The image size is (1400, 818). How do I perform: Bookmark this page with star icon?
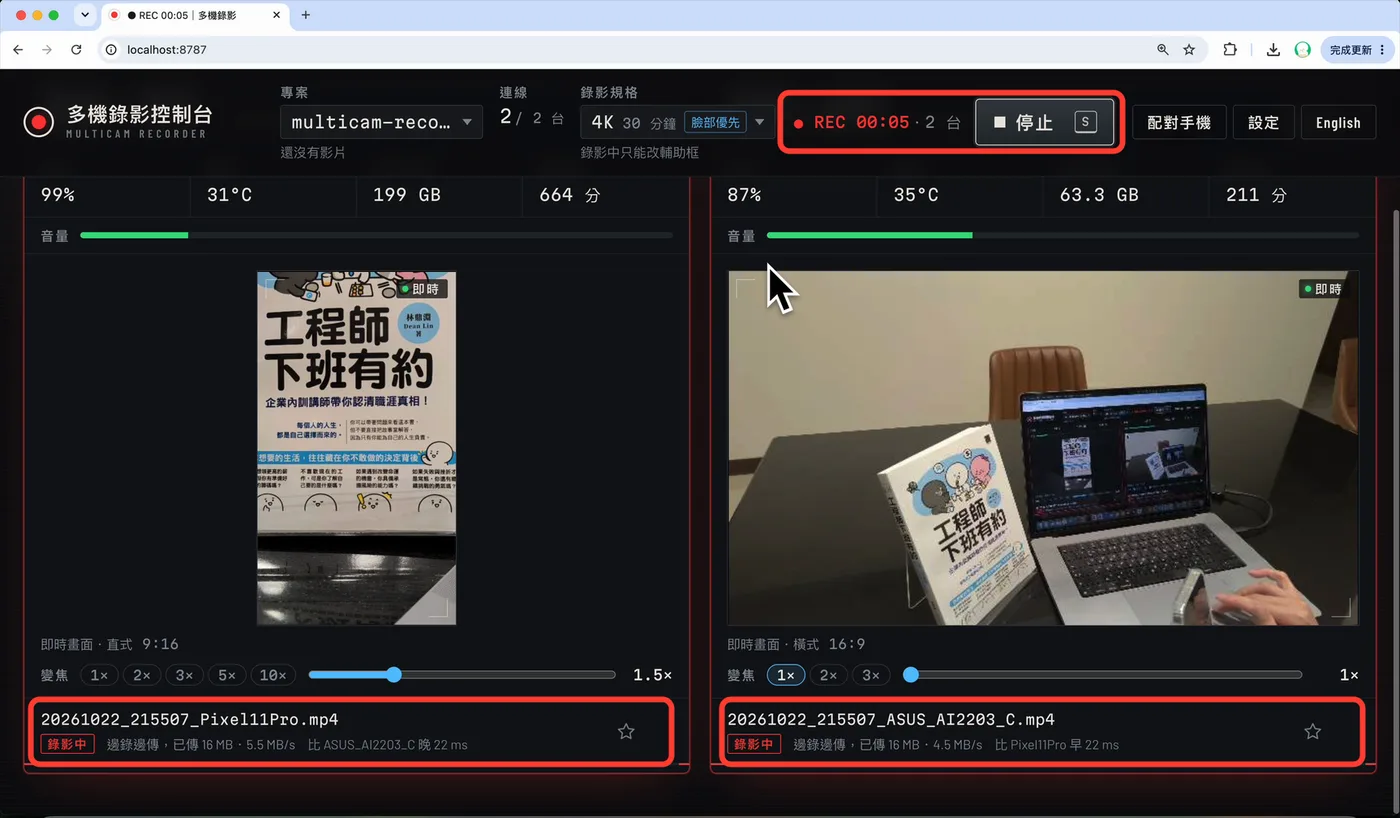[x=1189, y=49]
